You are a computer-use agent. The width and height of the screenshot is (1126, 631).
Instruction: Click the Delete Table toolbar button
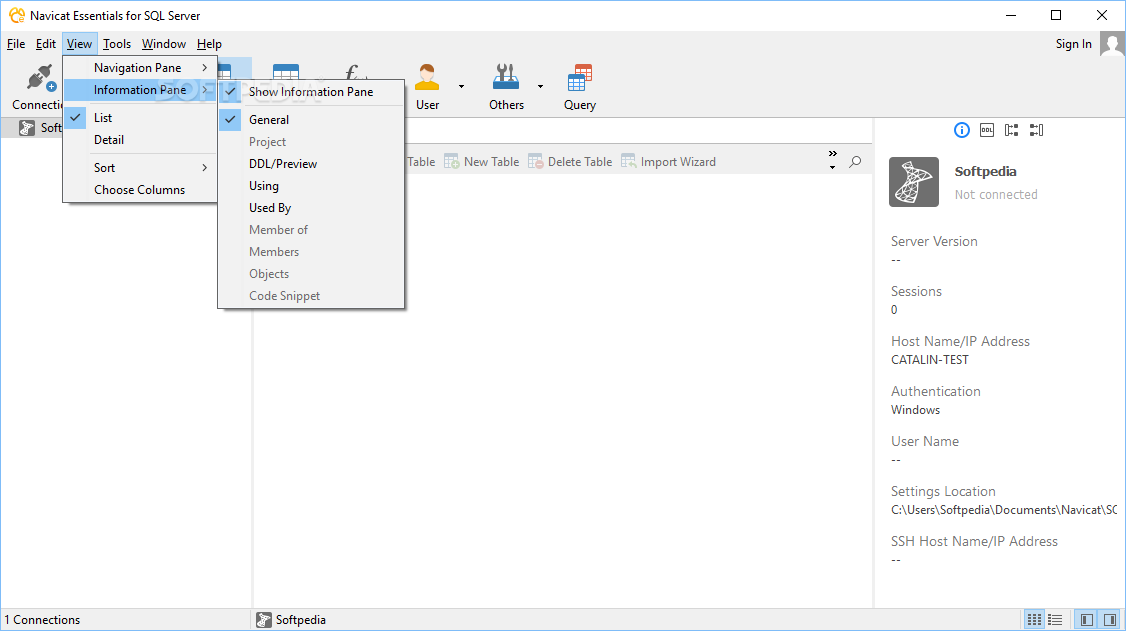click(x=569, y=162)
